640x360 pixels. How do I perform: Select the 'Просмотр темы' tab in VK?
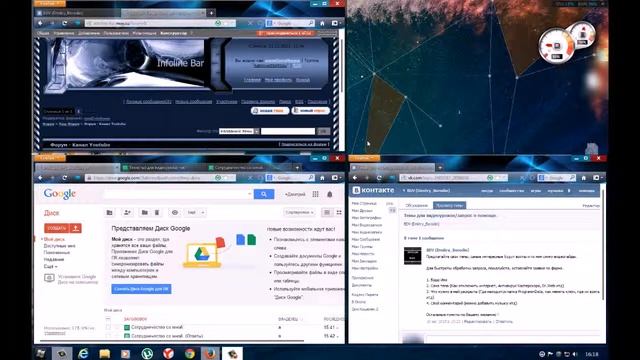tap(449, 205)
